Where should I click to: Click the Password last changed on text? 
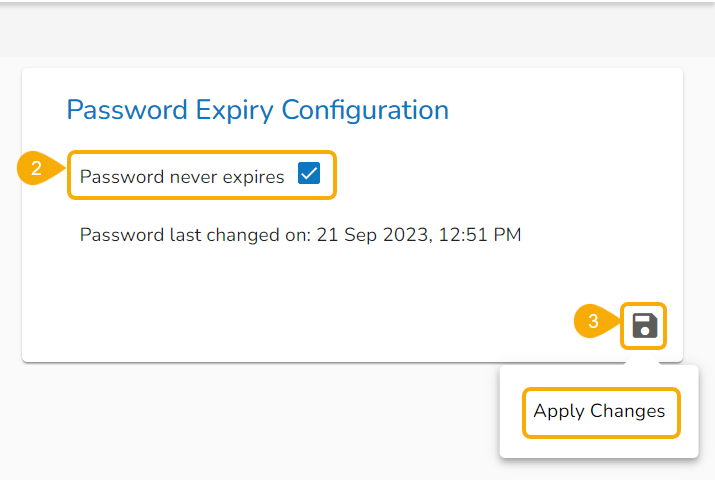tap(195, 235)
